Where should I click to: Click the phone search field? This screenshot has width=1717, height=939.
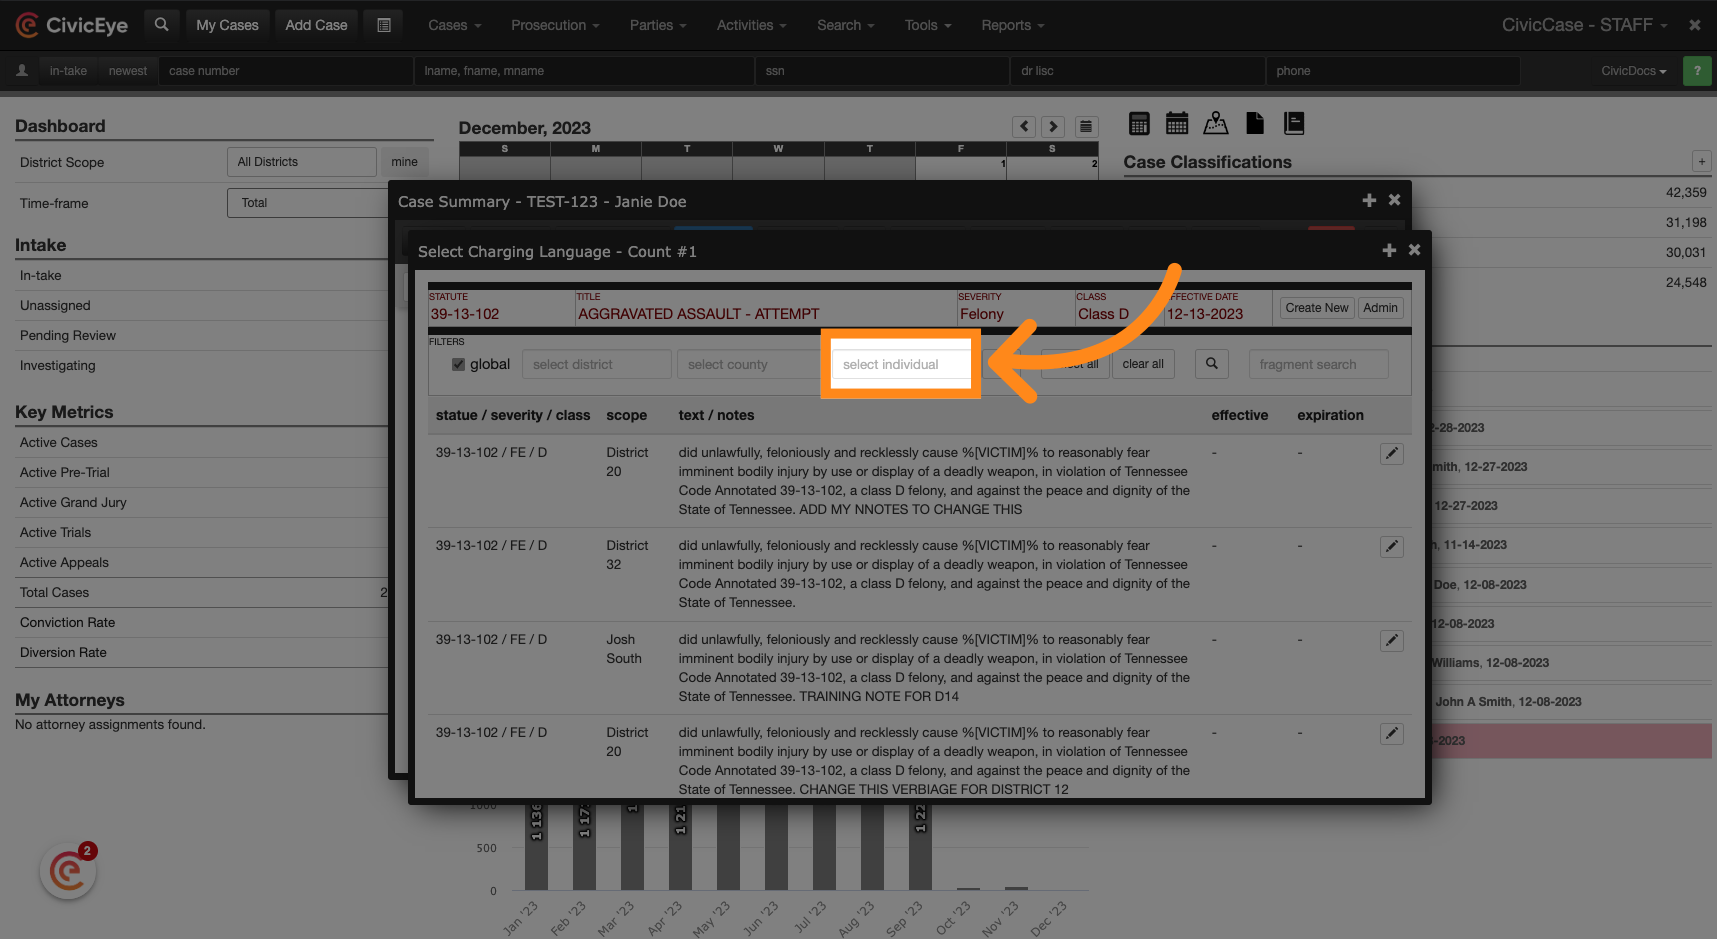[1393, 71]
